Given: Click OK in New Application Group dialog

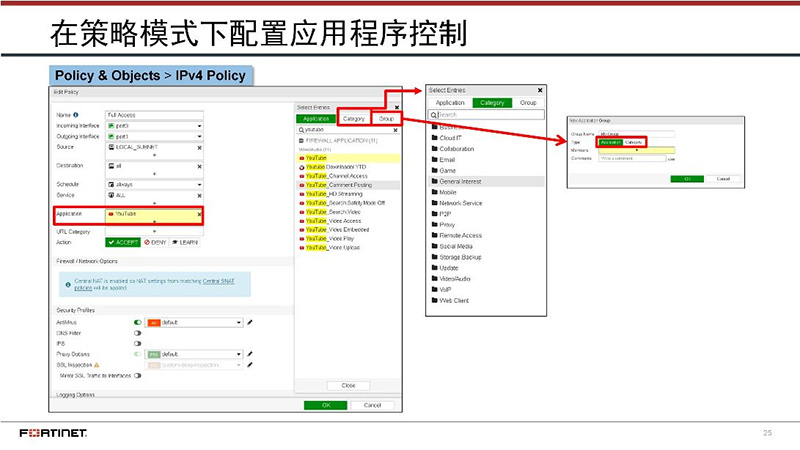Looking at the screenshot, I should tap(687, 179).
